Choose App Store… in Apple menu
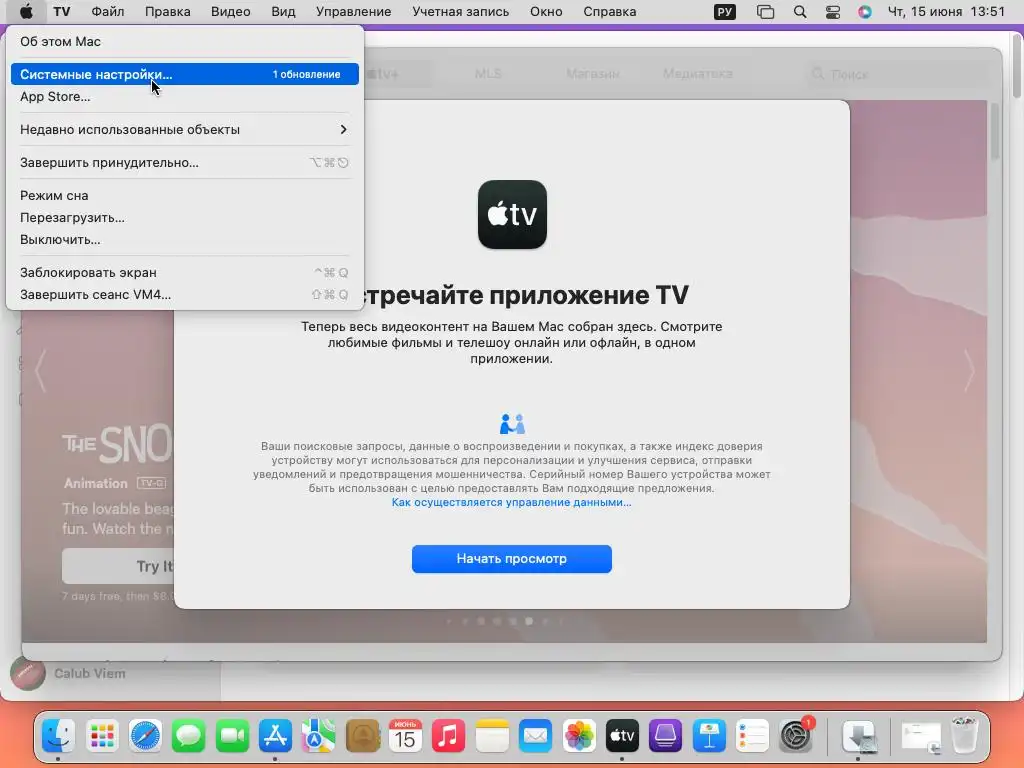Image resolution: width=1024 pixels, height=768 pixels. [x=185, y=96]
